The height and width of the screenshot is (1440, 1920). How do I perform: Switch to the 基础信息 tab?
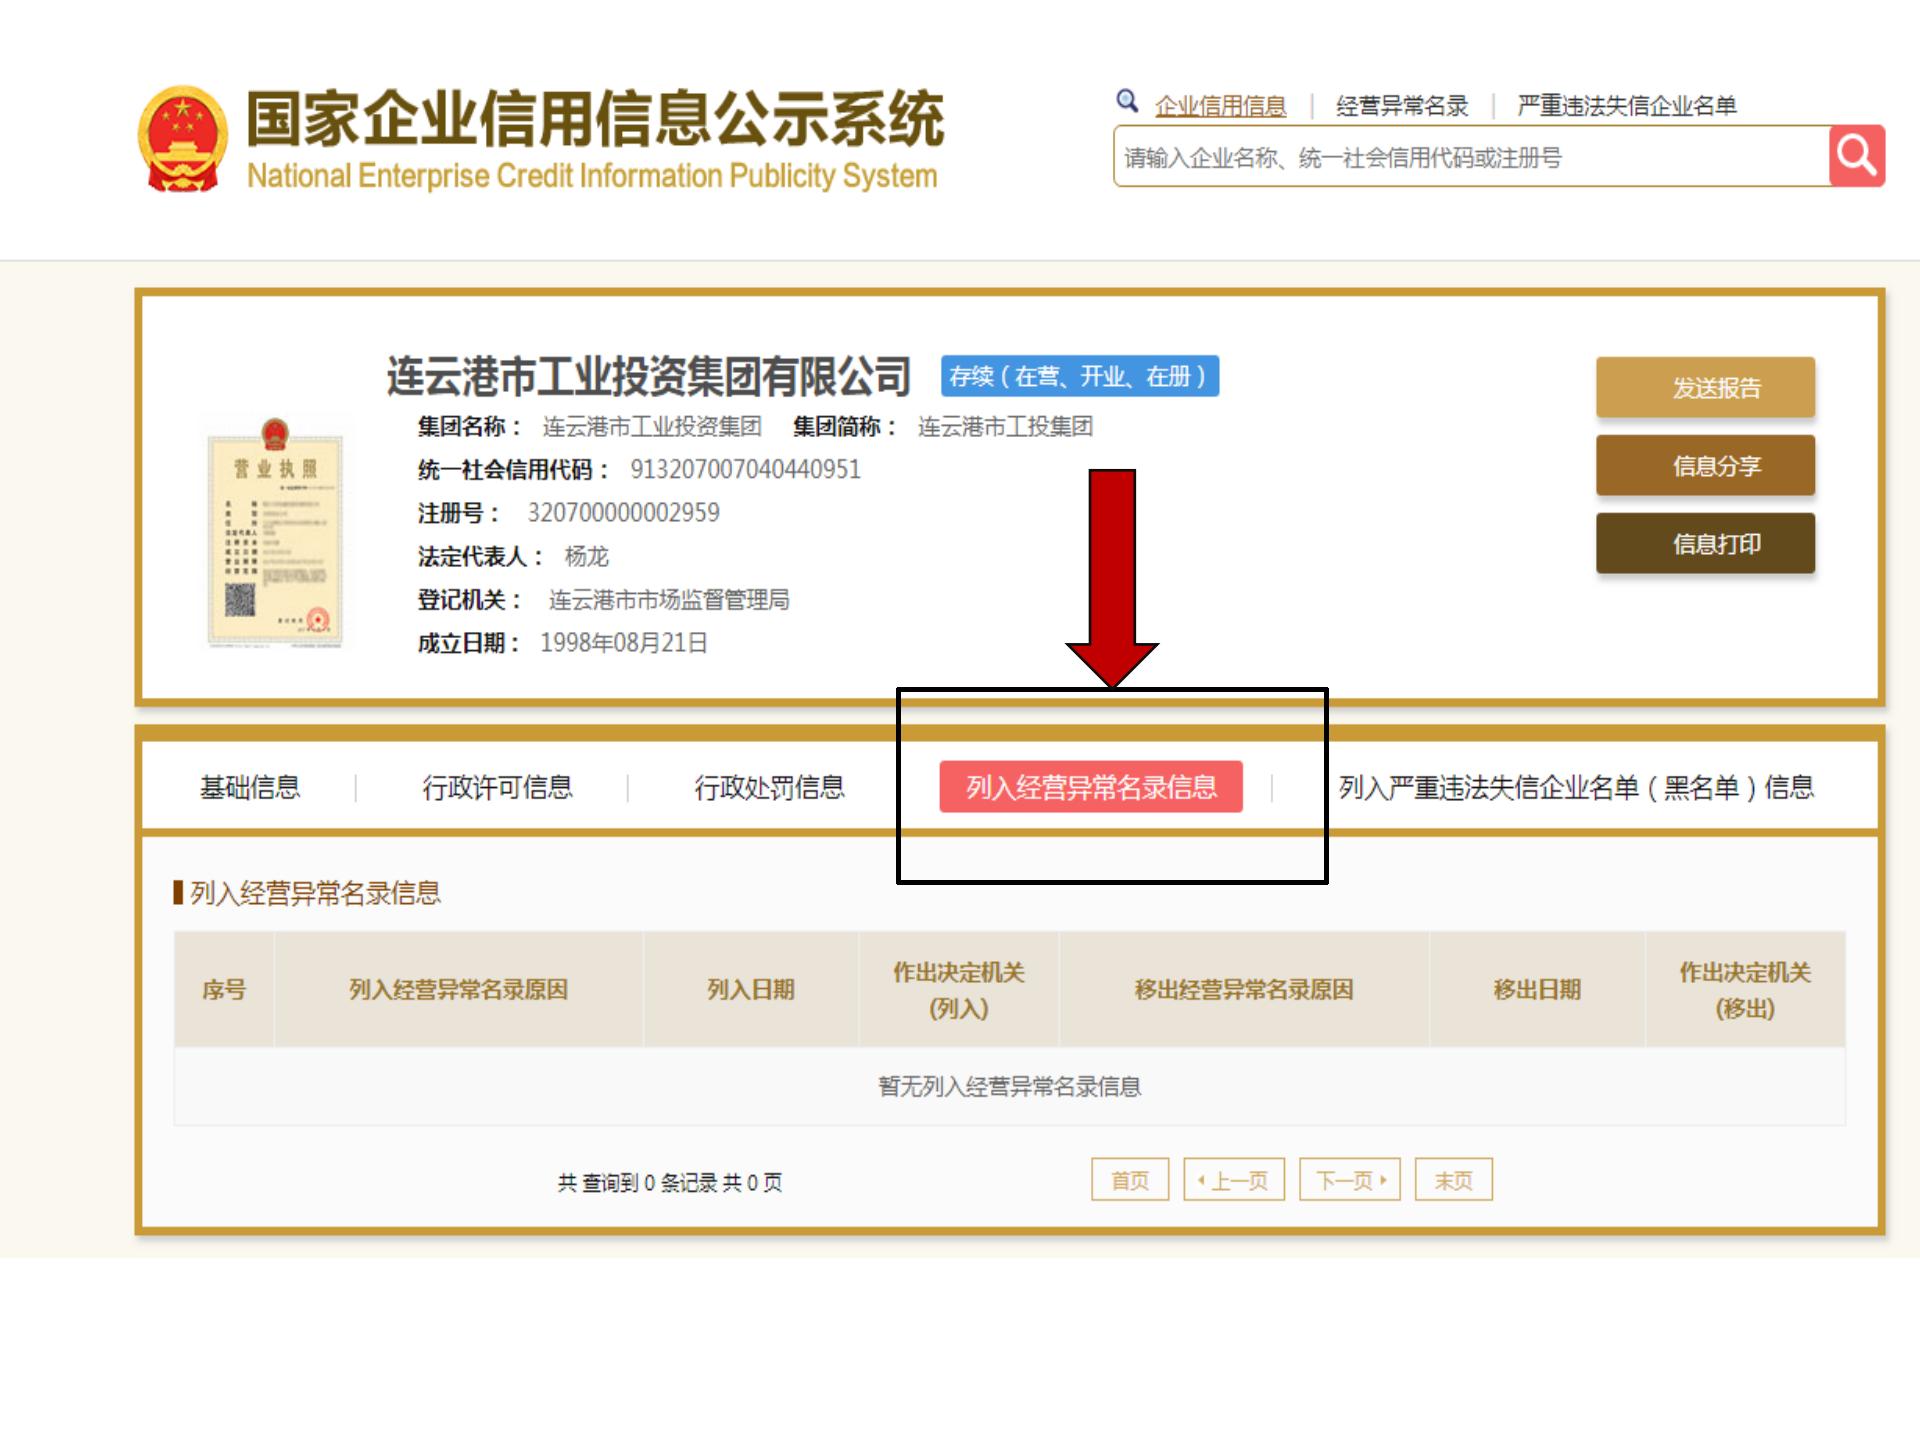tap(250, 787)
